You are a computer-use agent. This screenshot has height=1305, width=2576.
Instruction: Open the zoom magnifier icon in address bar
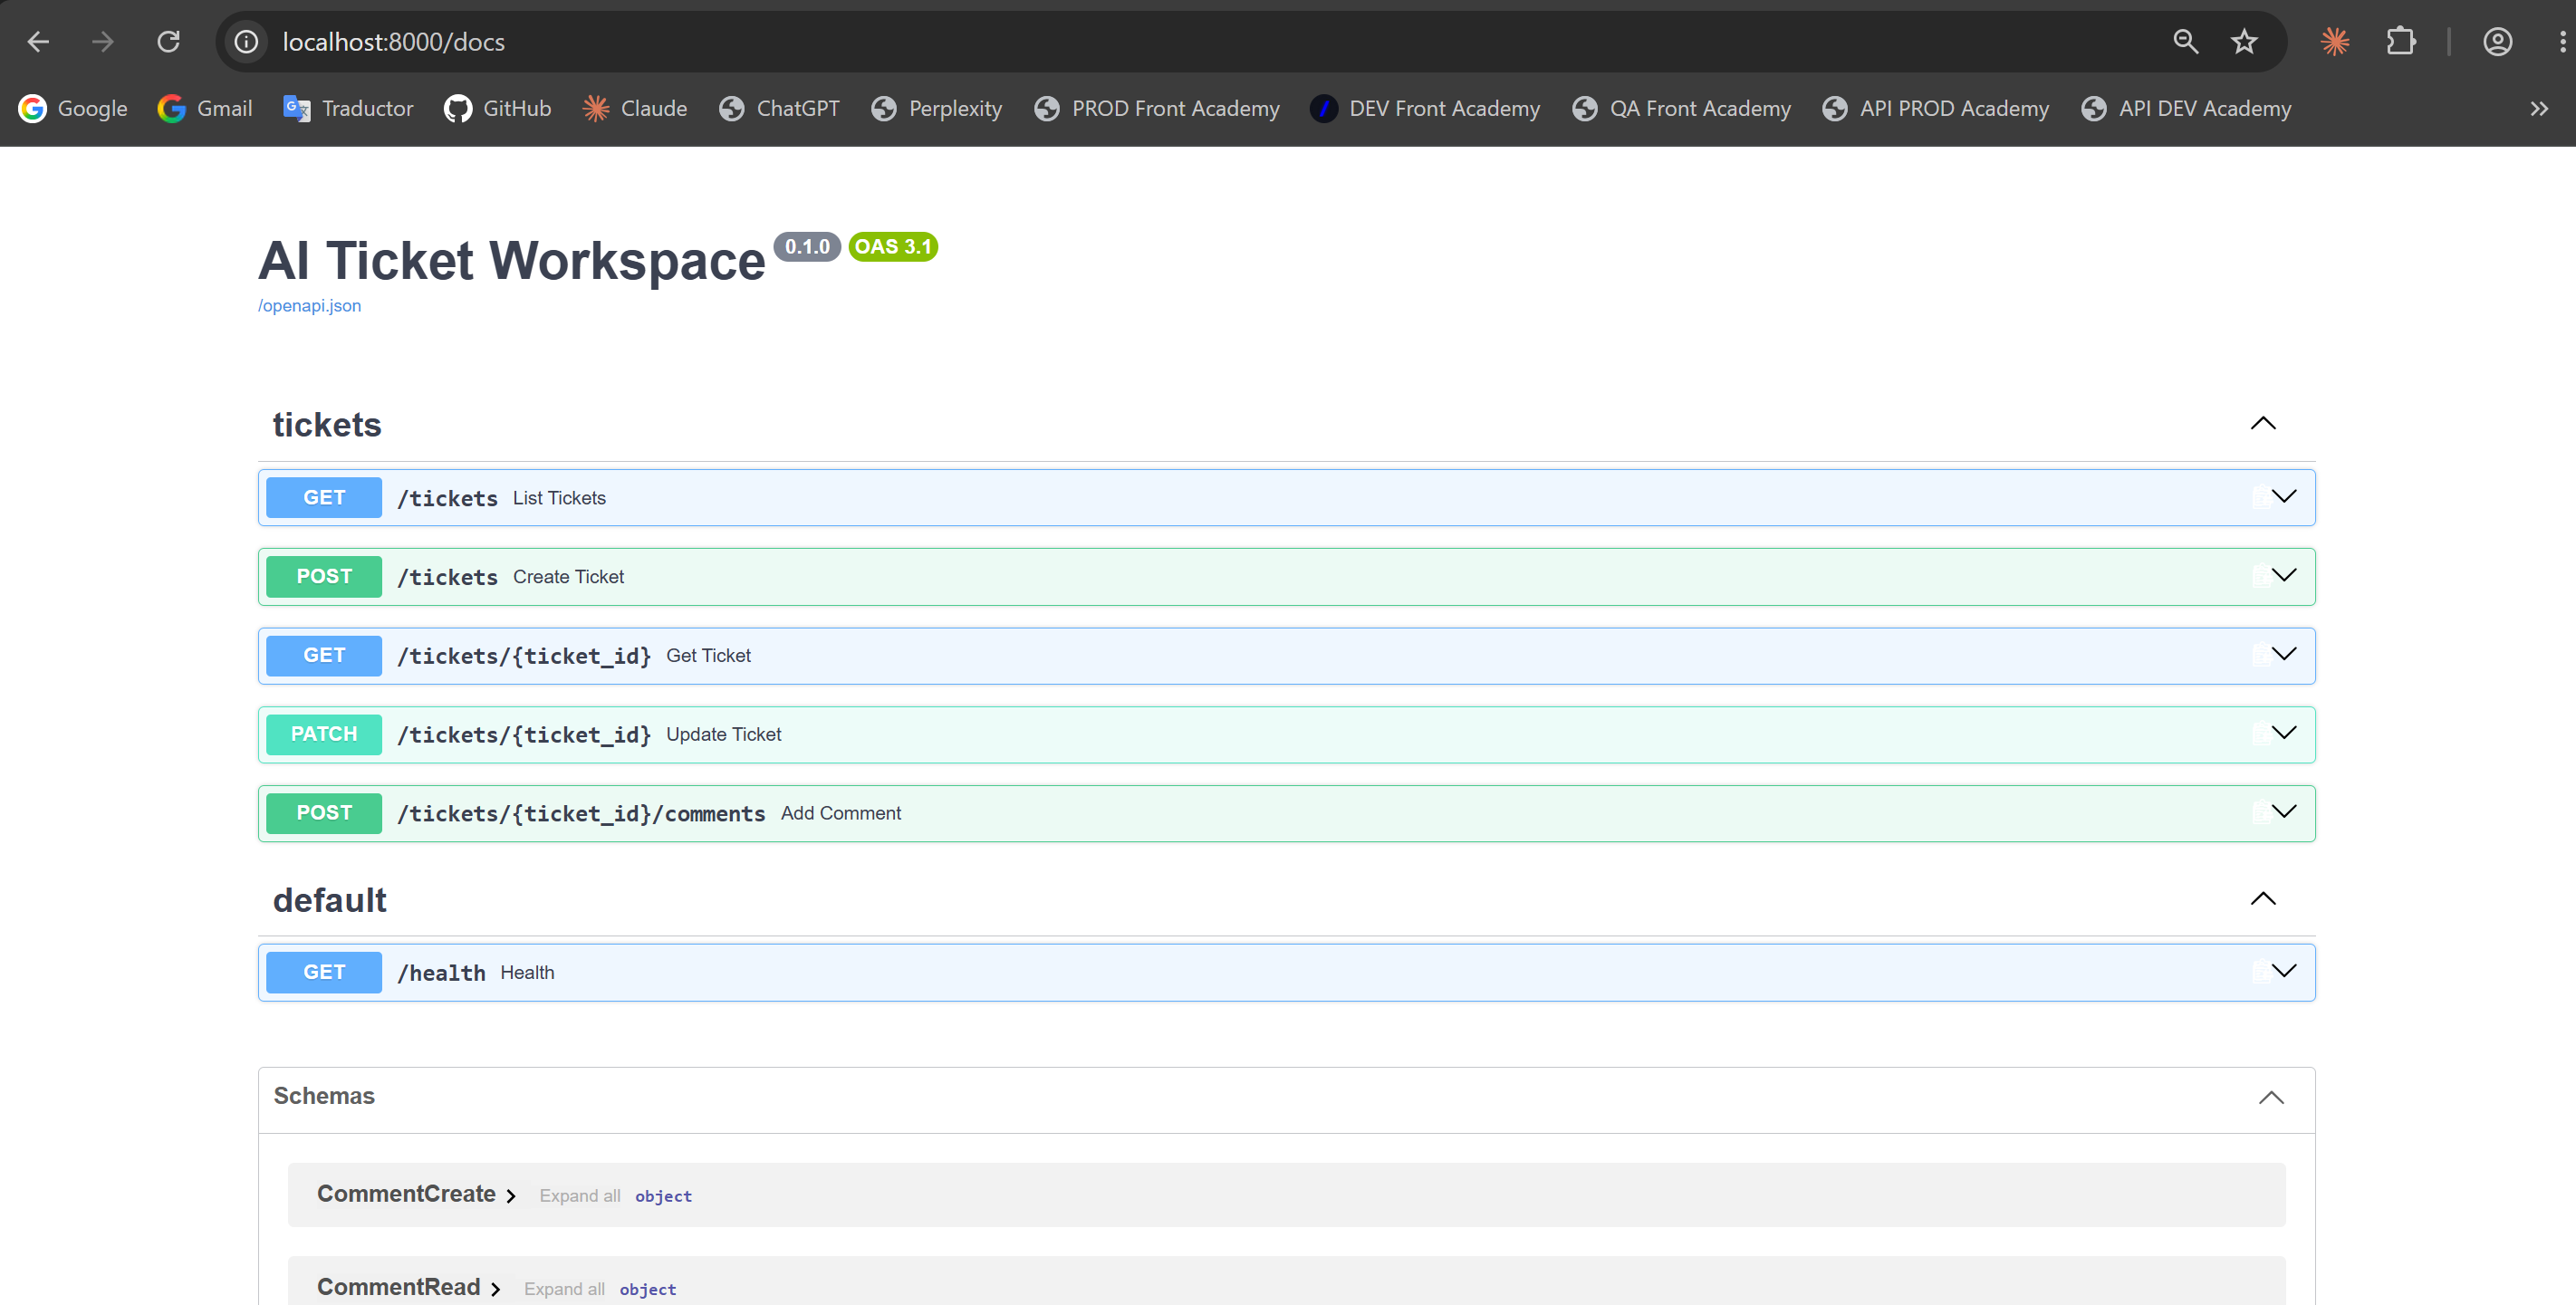pos(2185,41)
